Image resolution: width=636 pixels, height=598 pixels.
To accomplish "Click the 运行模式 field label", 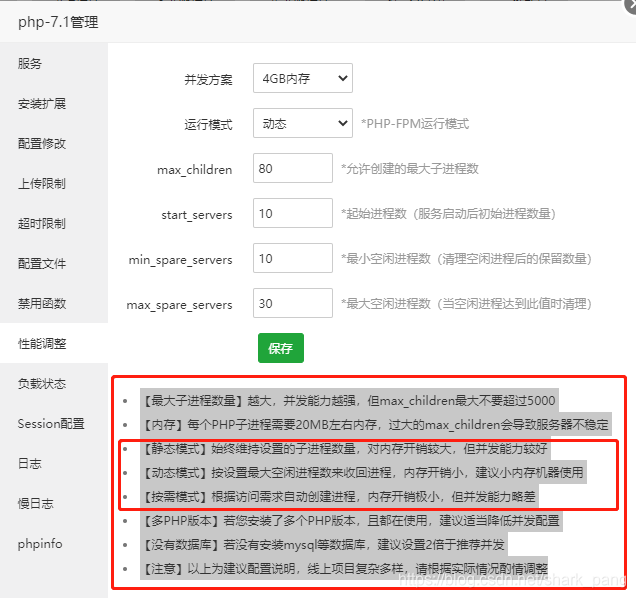I will pyautogui.click(x=208, y=124).
